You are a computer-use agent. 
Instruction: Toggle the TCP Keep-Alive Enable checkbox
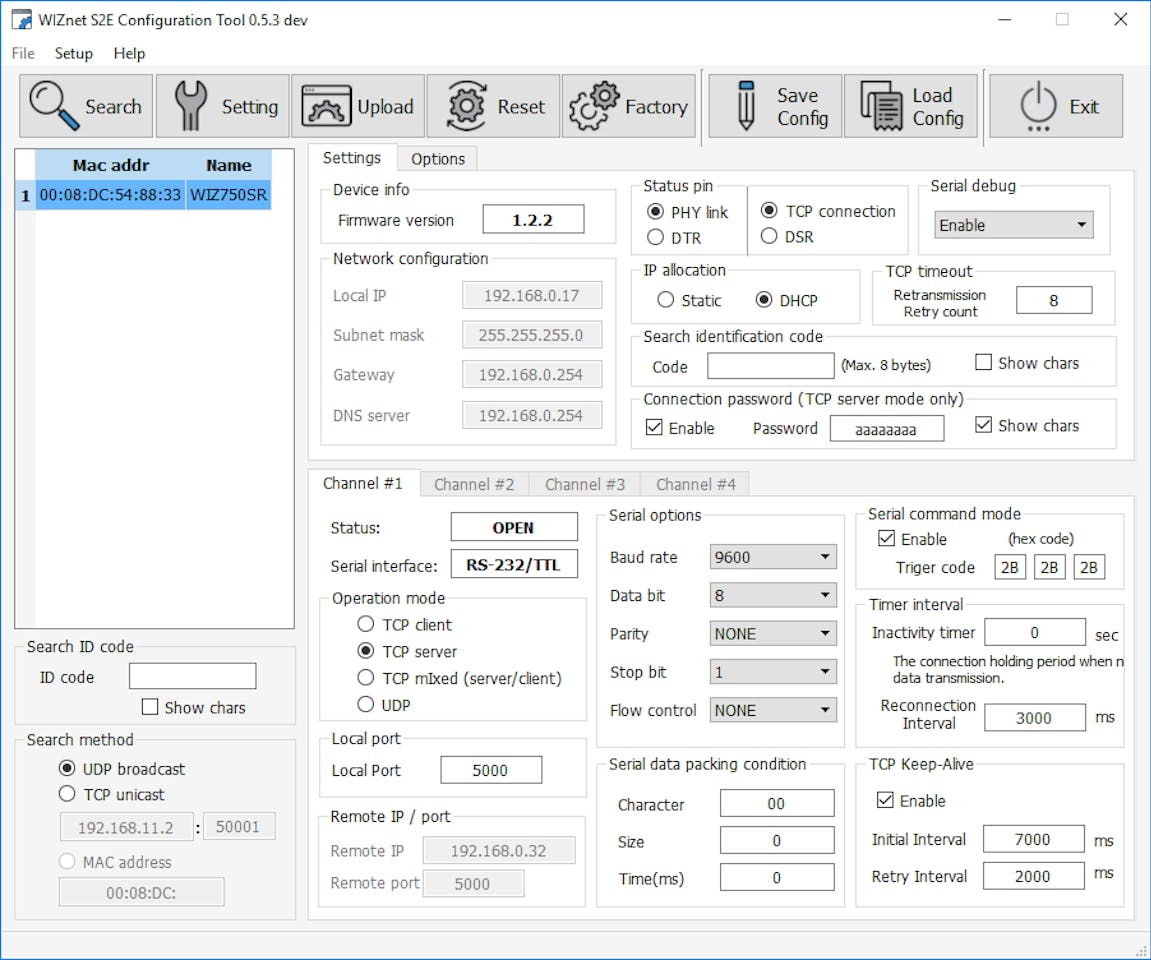tap(885, 801)
